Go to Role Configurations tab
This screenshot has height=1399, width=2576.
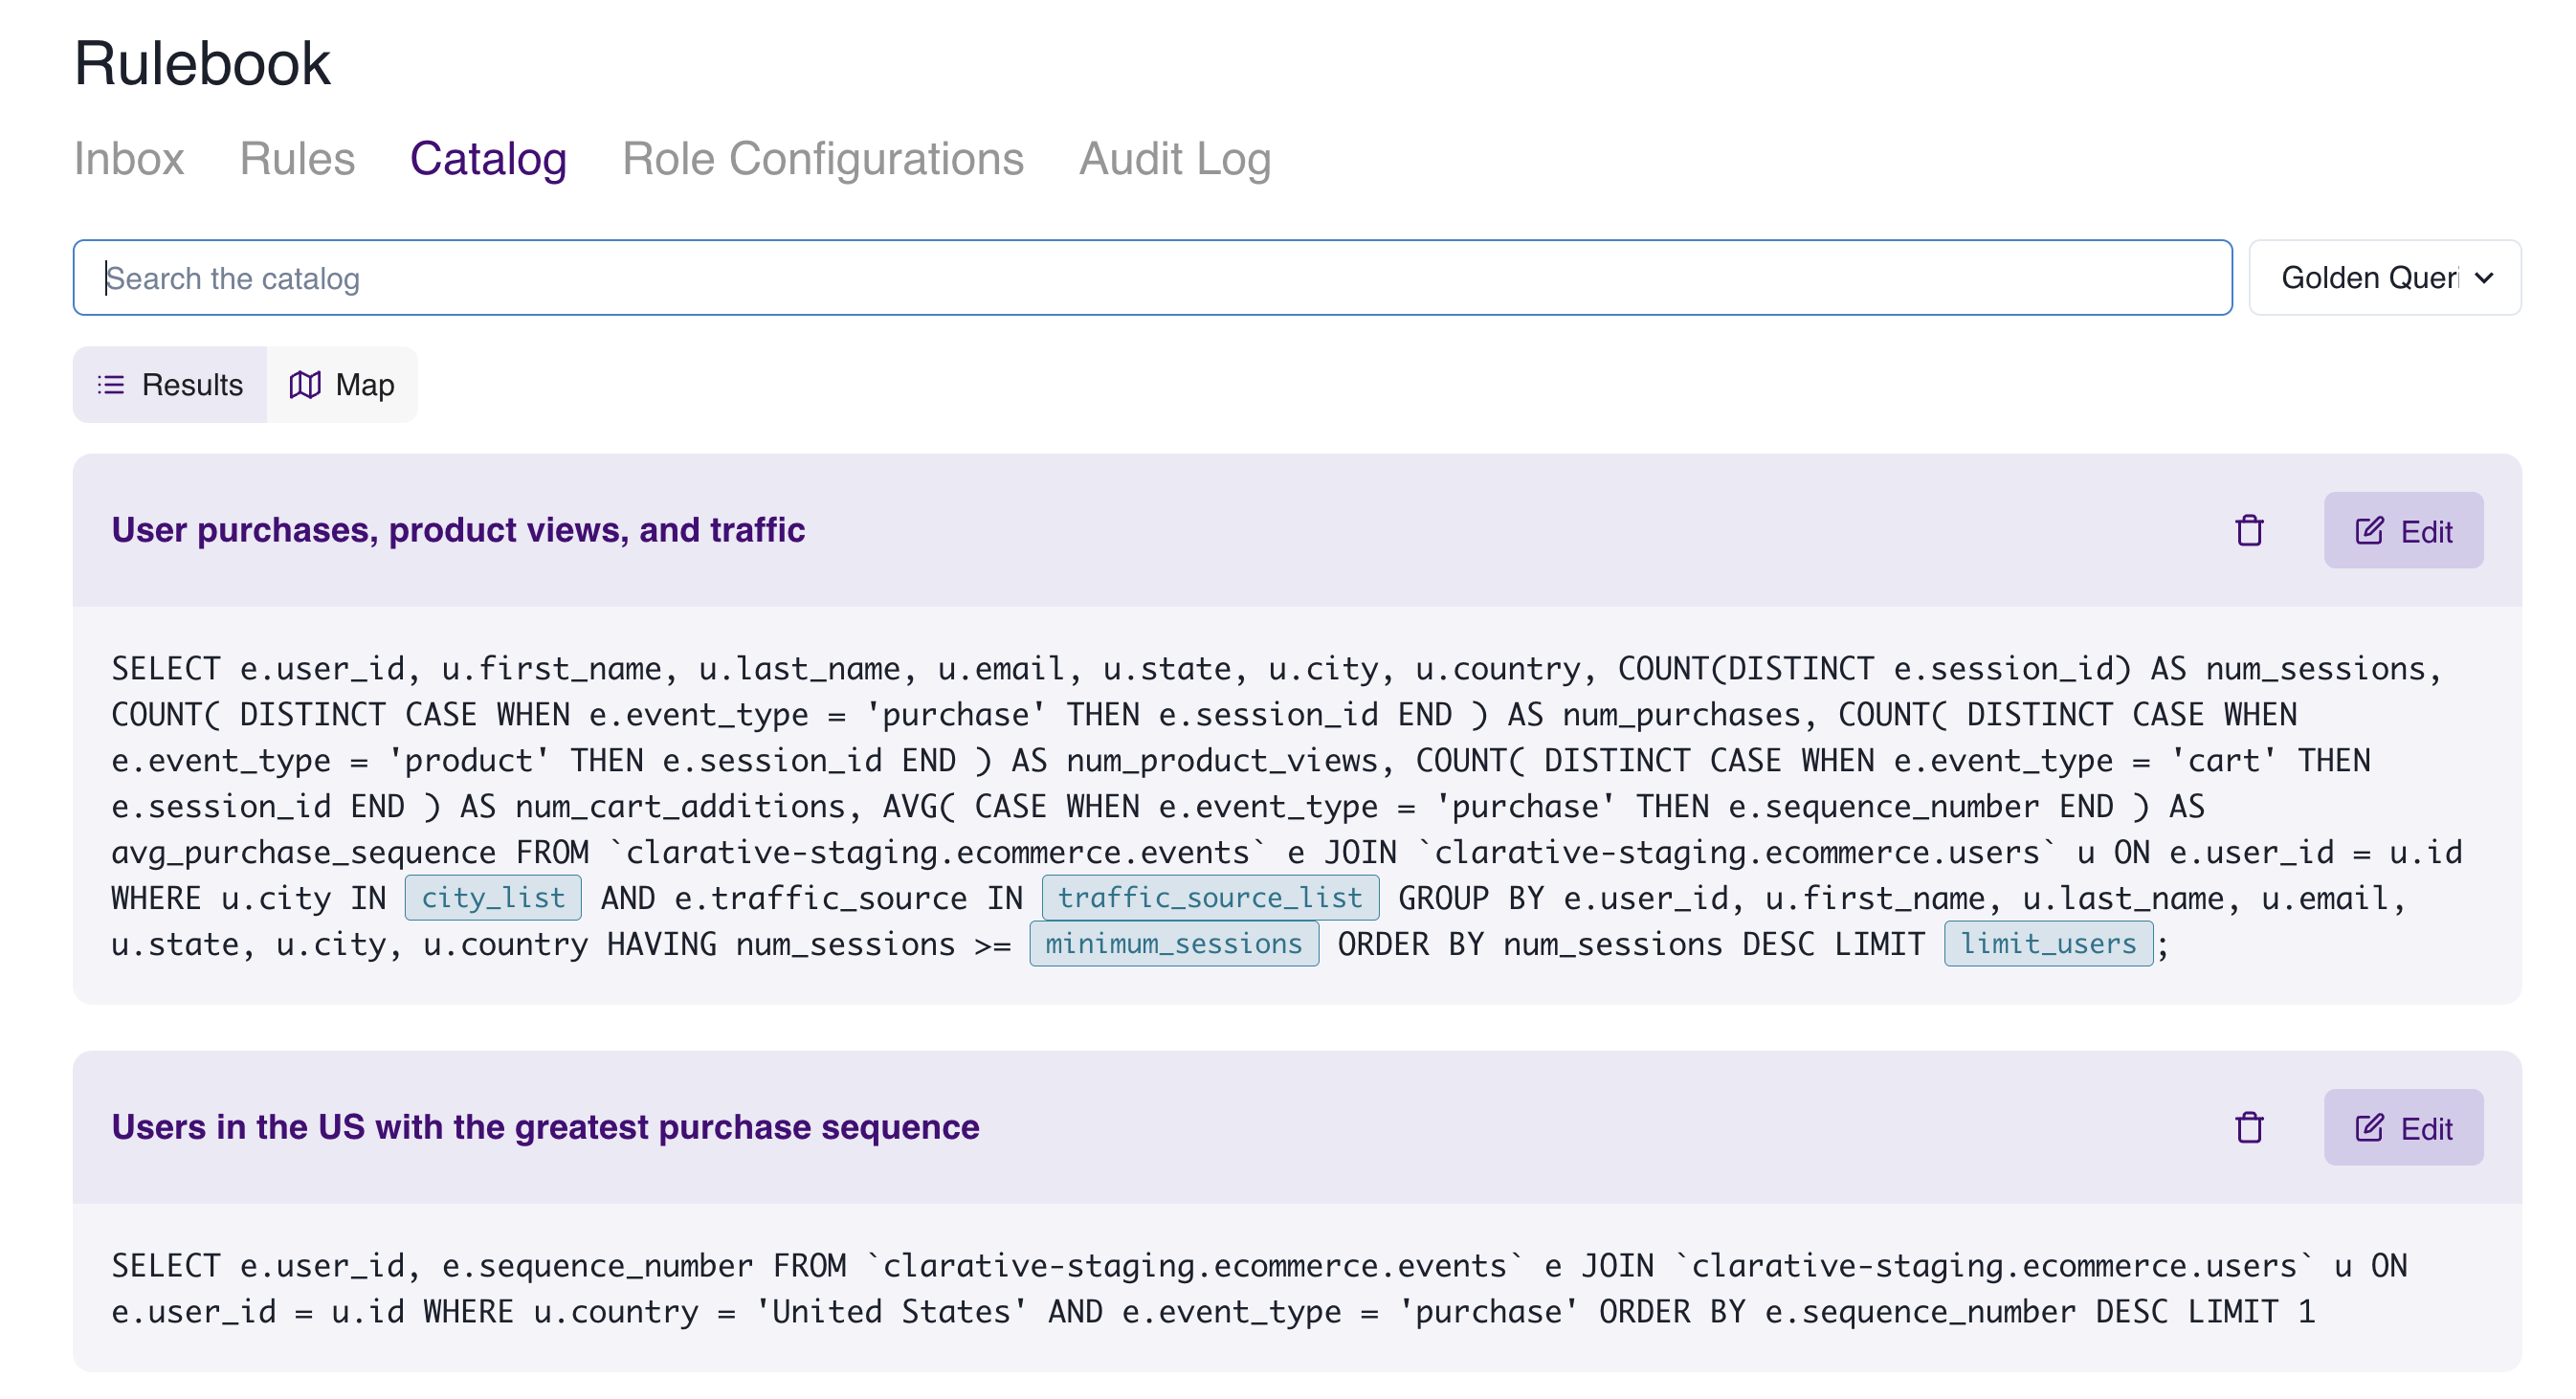click(823, 158)
